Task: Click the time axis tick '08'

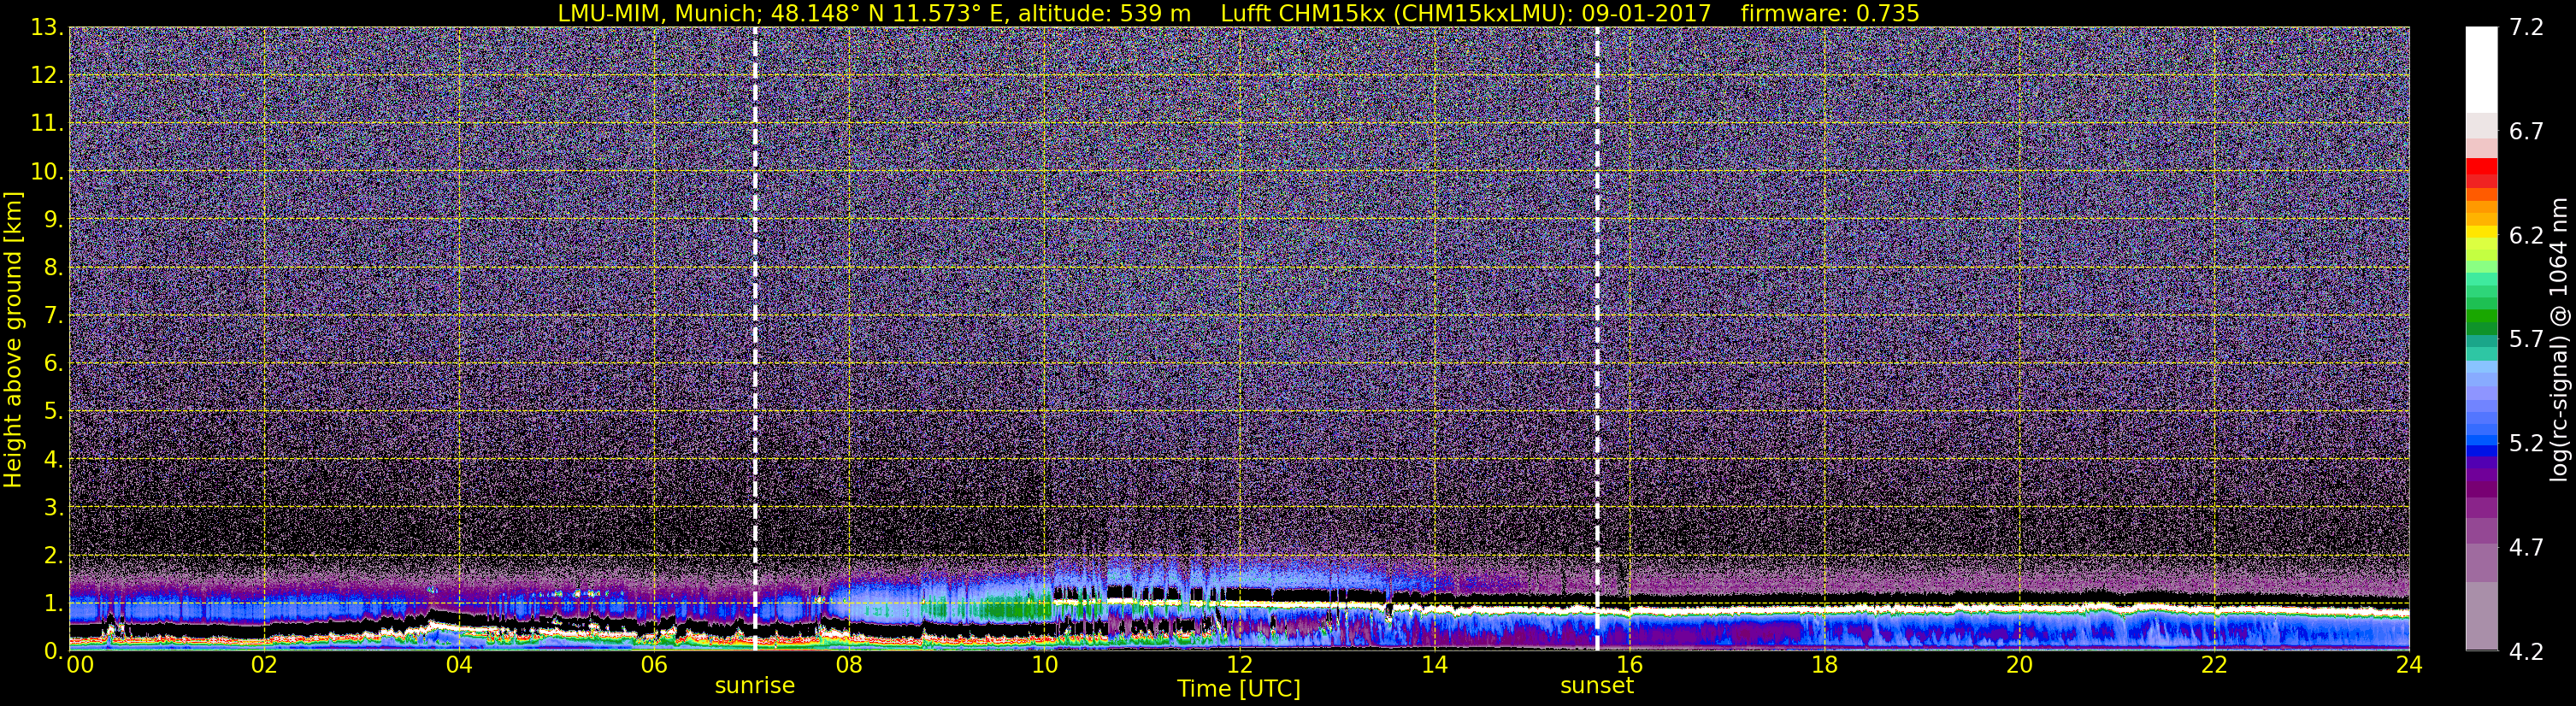Action: coord(849,665)
